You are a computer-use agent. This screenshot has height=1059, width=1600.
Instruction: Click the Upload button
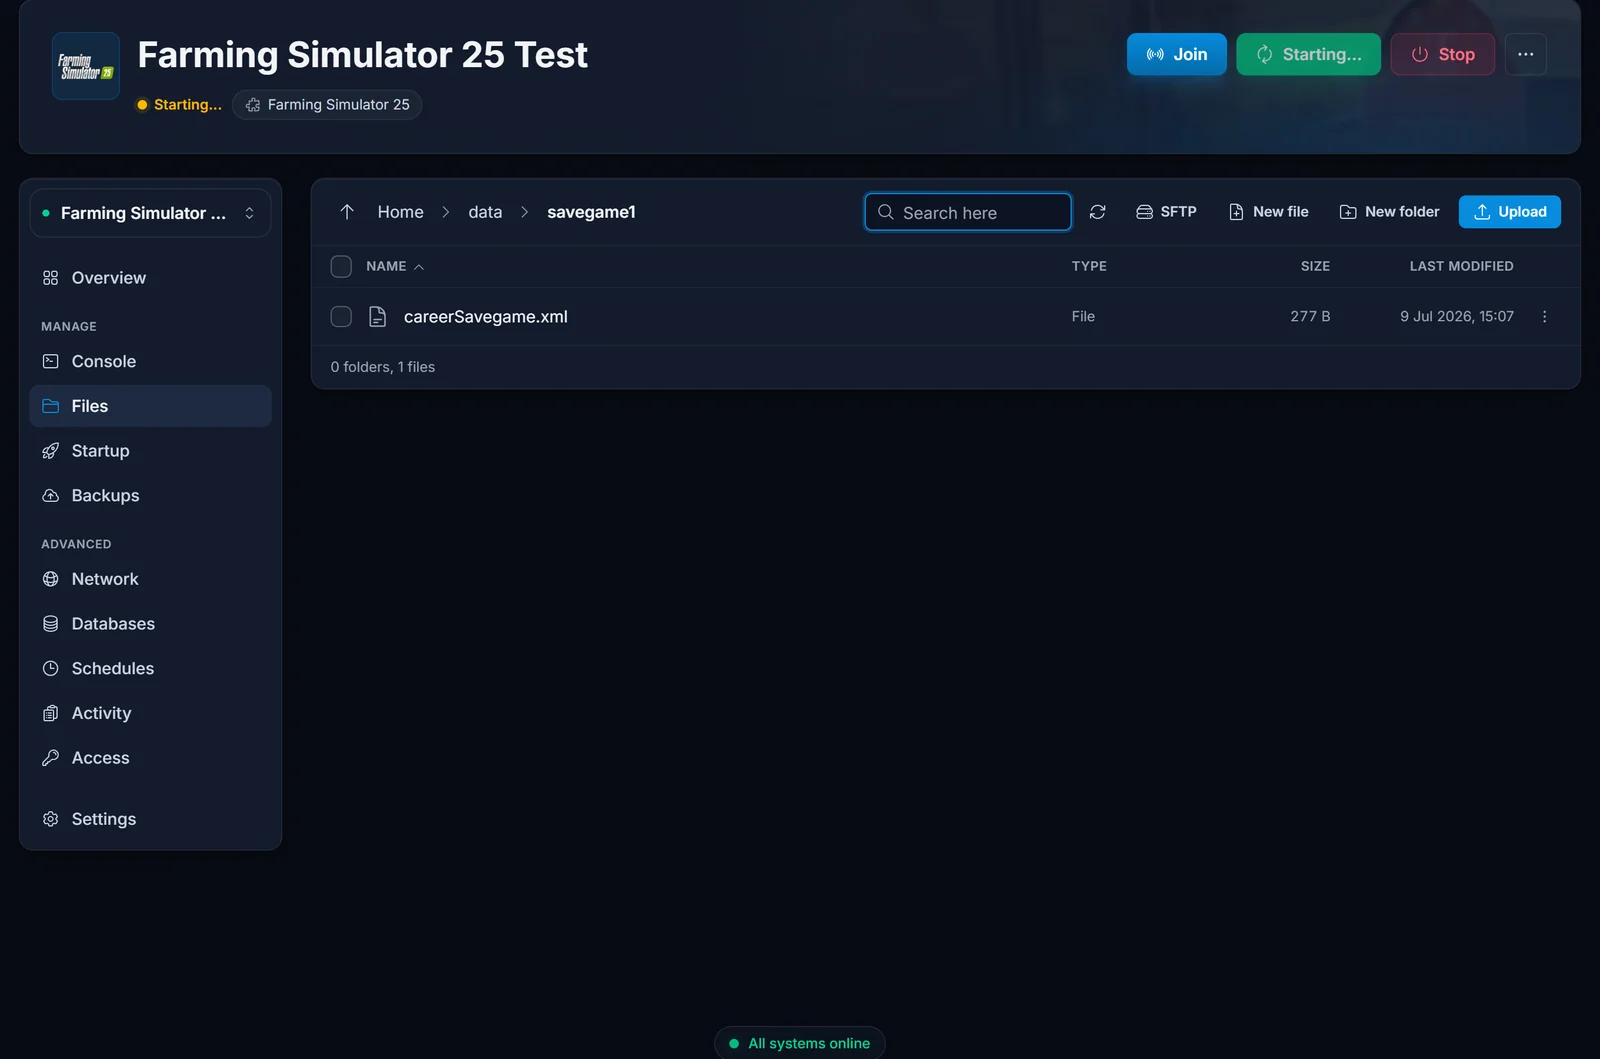pos(1510,212)
